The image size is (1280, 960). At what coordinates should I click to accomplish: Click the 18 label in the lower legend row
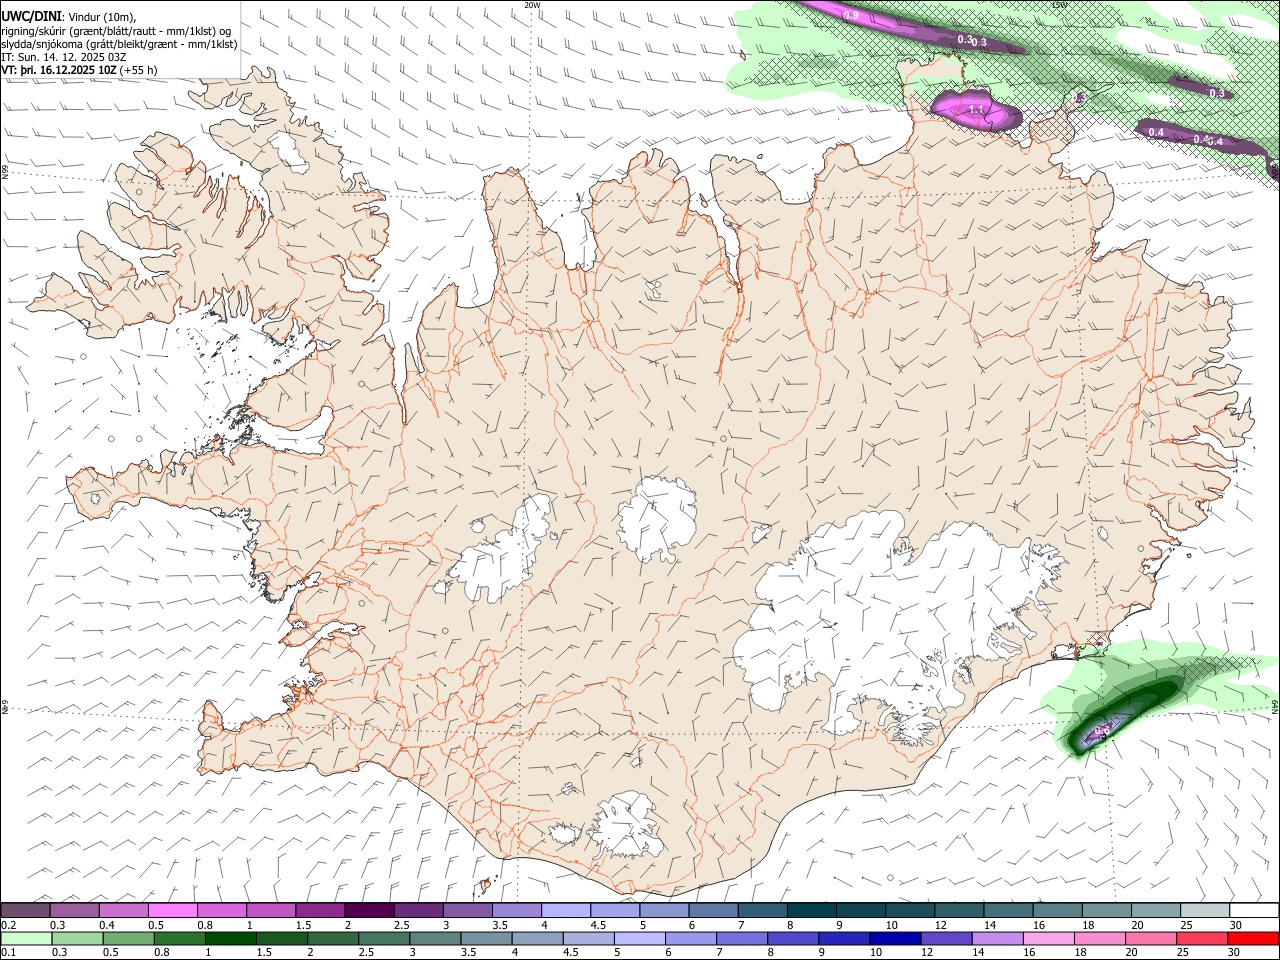click(1082, 953)
